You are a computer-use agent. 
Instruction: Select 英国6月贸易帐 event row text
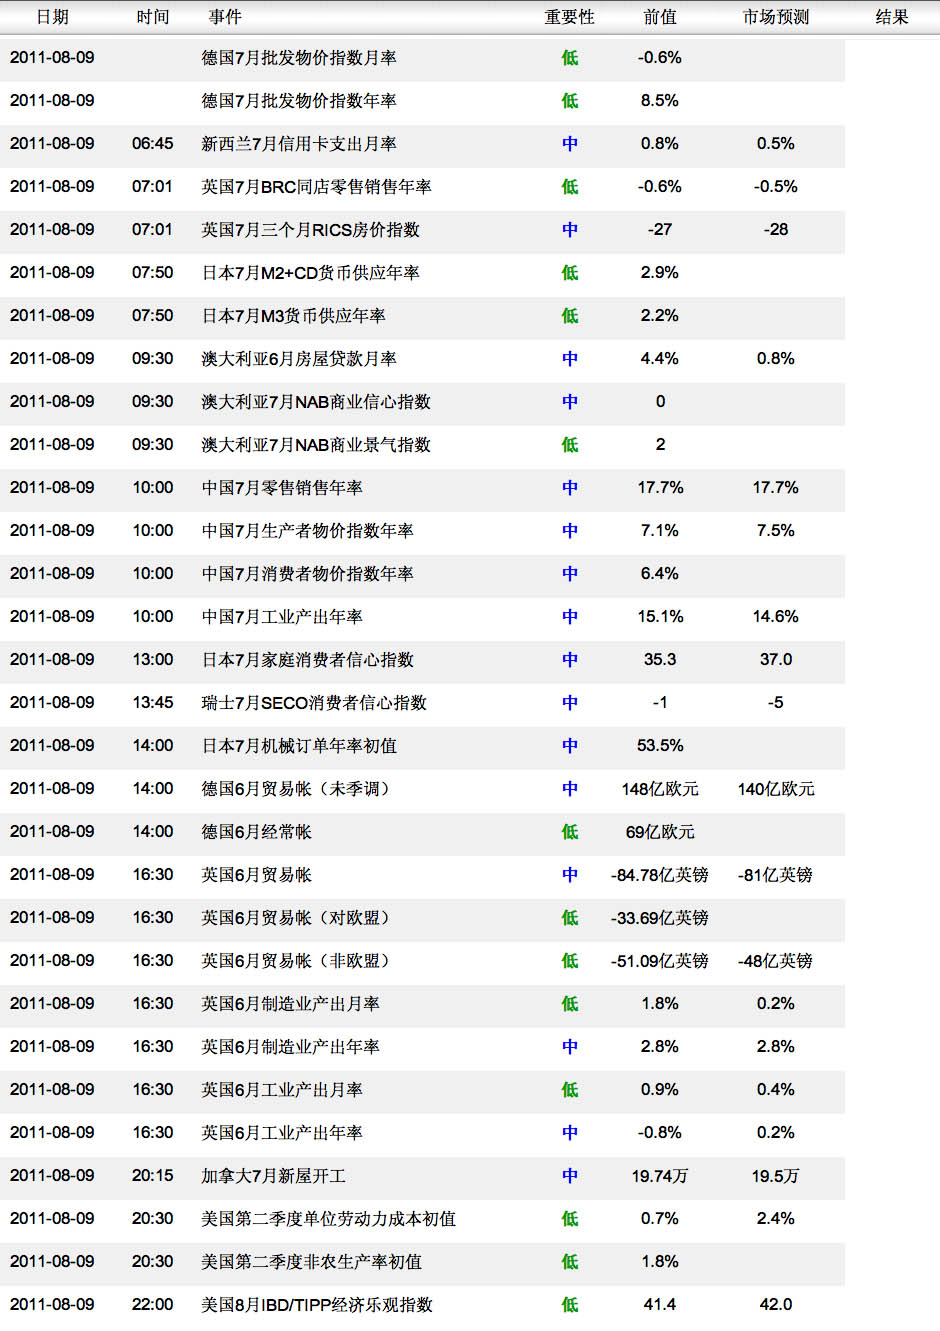[x=256, y=875]
